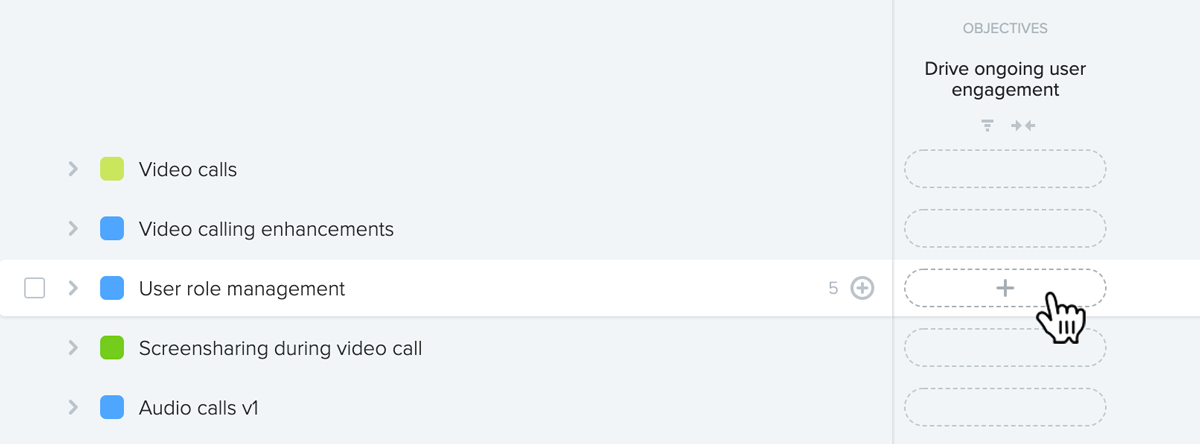This screenshot has height=444, width=1200.
Task: Click green swatch beside Screensharing during video call
Action: click(x=112, y=348)
